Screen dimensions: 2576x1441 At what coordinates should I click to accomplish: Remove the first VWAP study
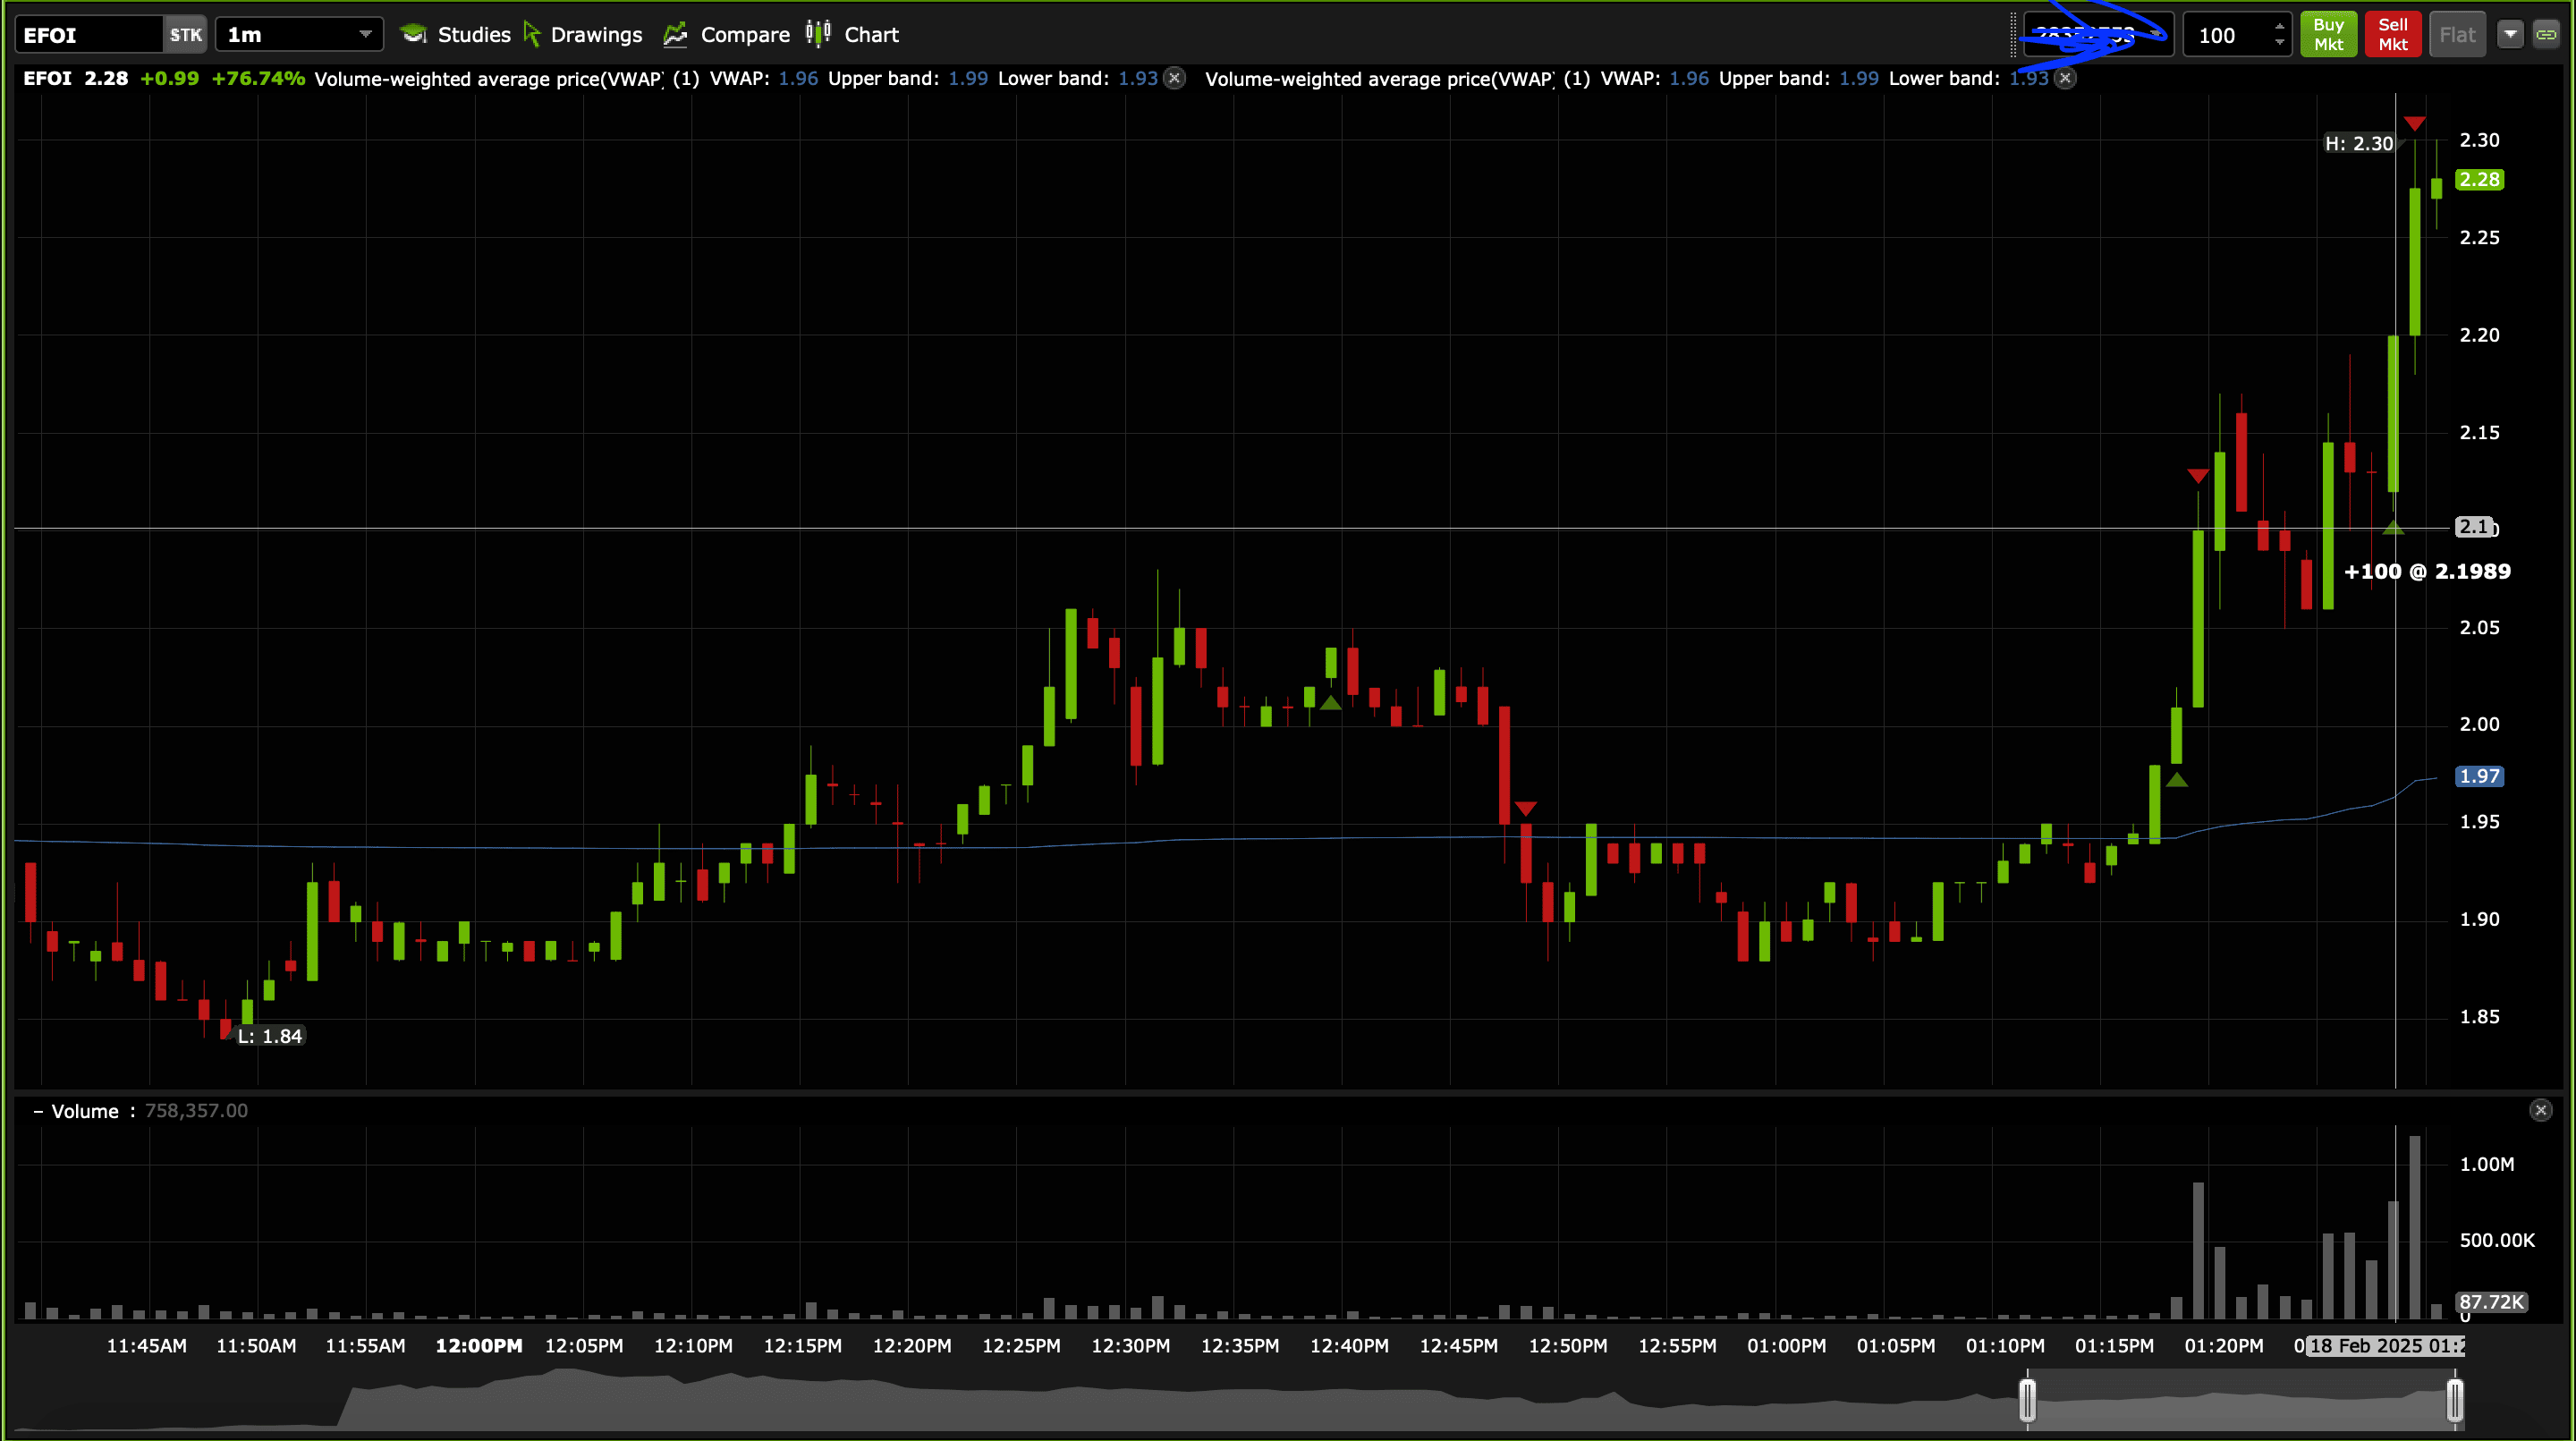click(1175, 78)
